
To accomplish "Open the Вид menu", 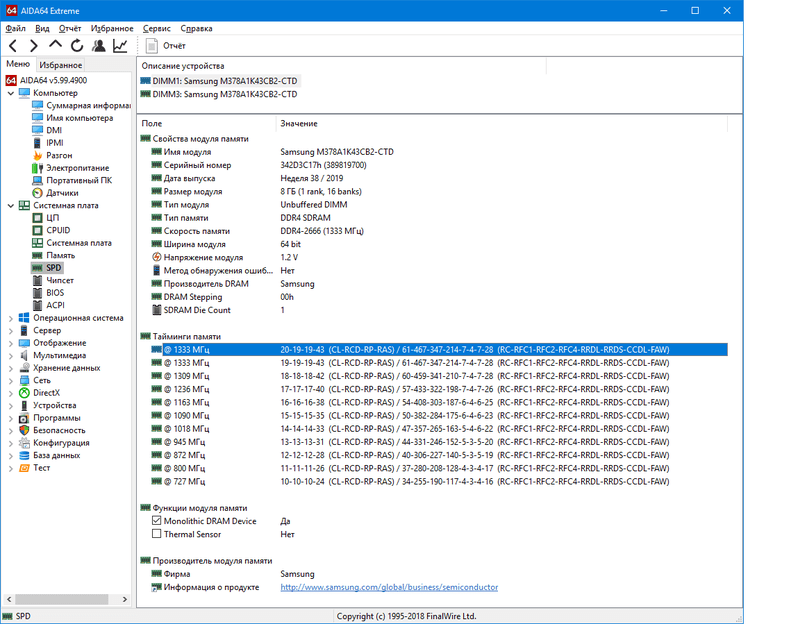I will 42,29.
